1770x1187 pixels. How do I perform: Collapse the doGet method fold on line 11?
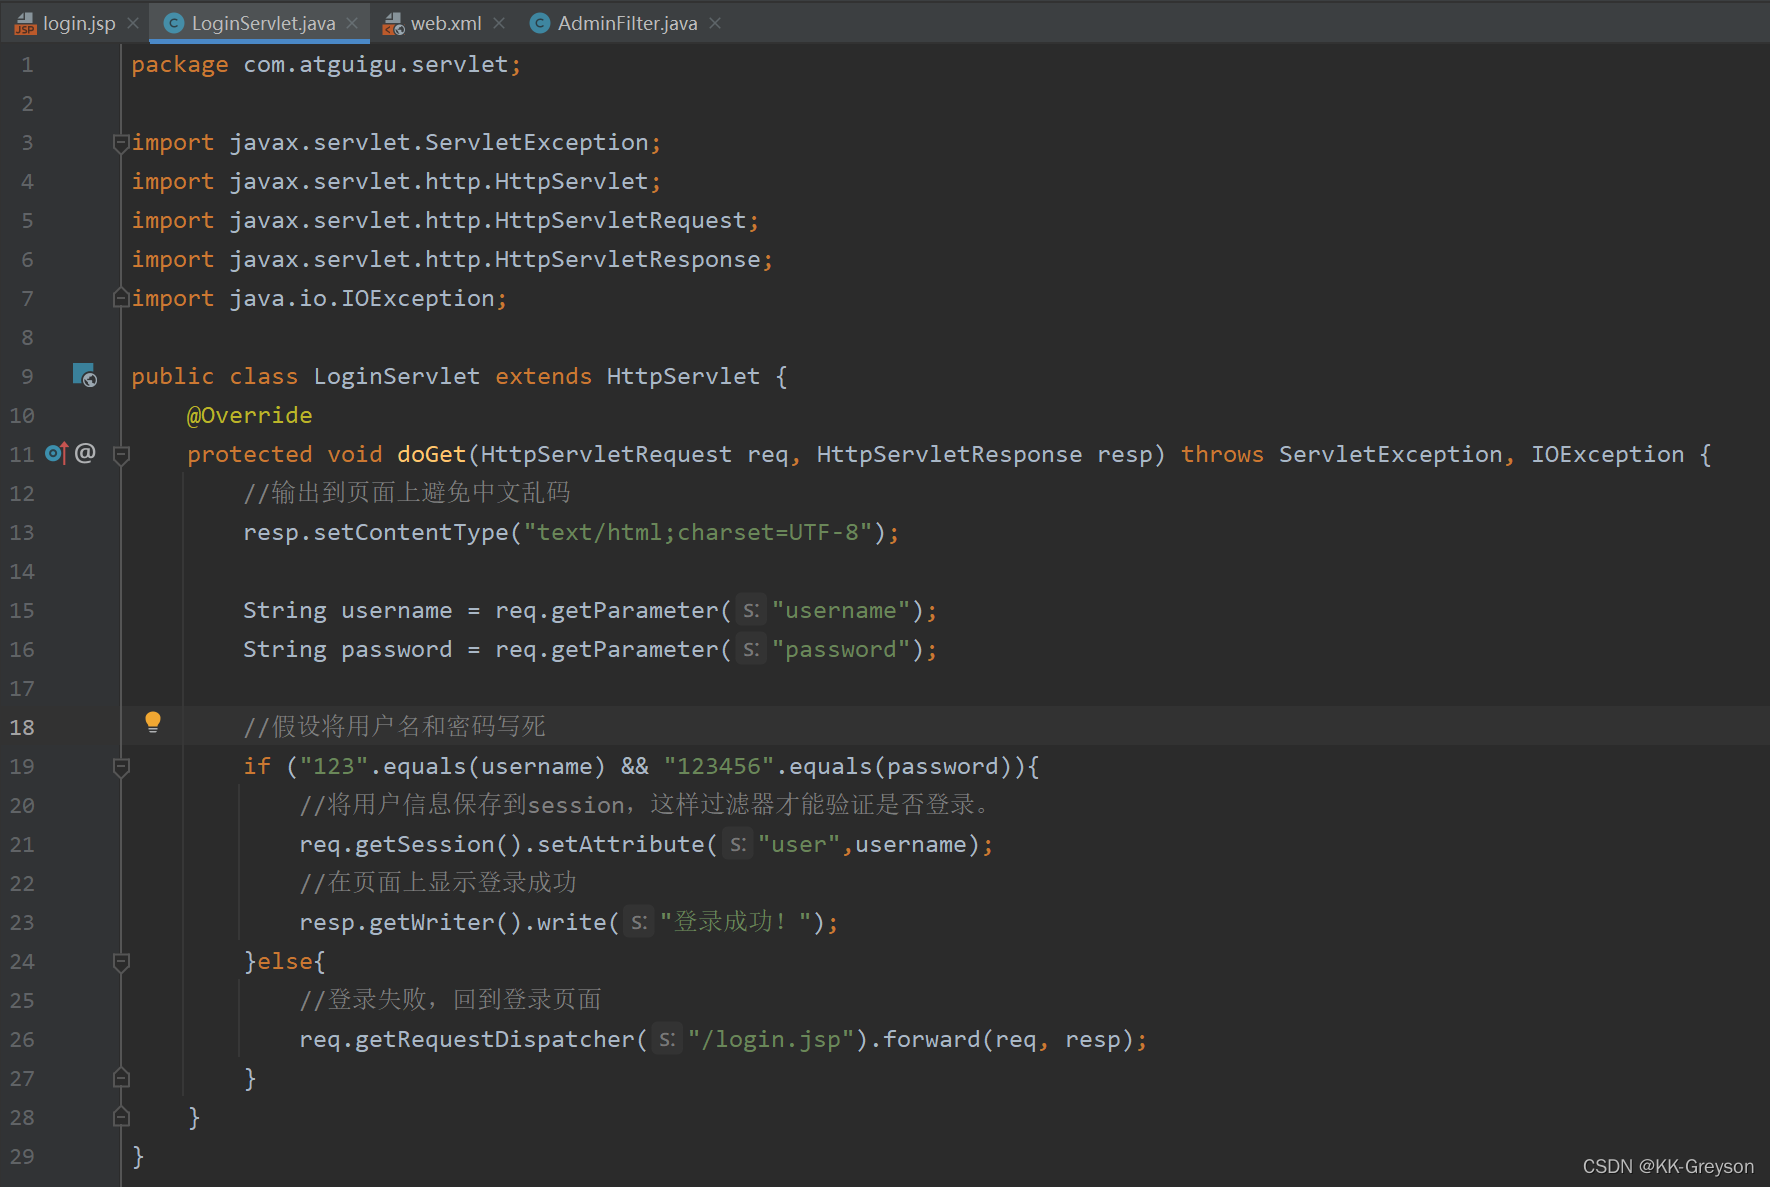click(x=121, y=455)
